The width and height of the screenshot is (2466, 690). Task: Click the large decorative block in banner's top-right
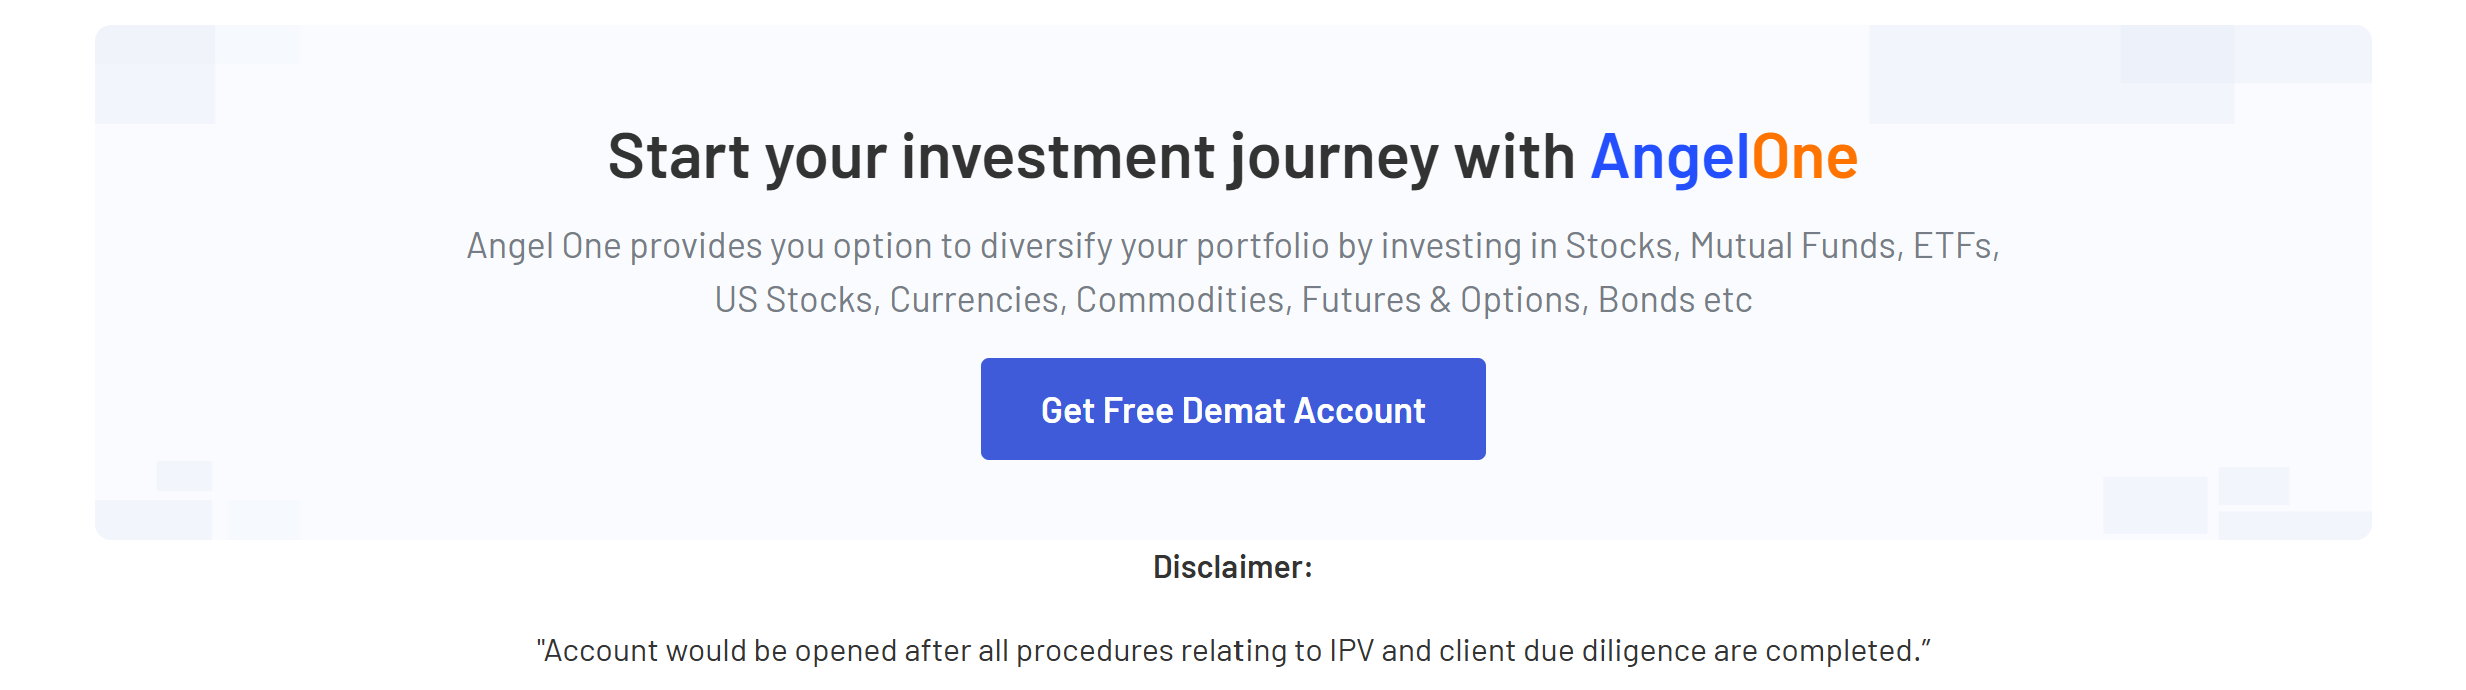[2052, 75]
